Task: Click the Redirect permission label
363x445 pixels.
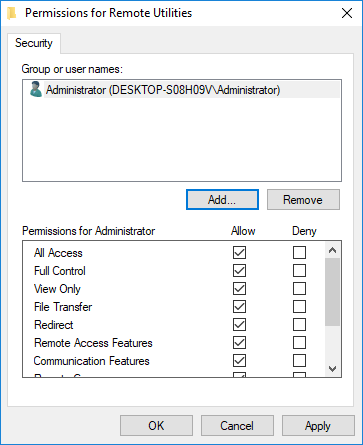Action: 54,325
